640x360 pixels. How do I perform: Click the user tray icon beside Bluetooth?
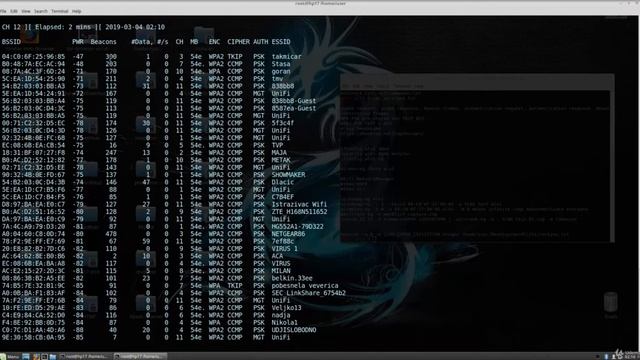tap(613, 356)
